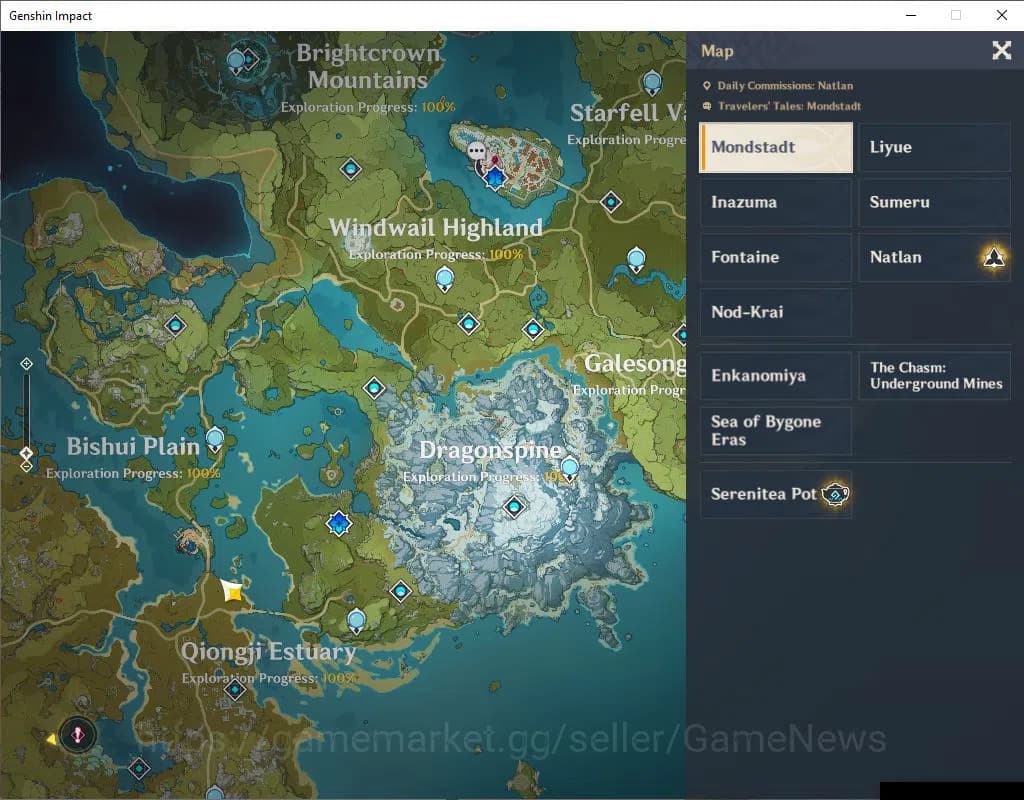This screenshot has height=800, width=1024.
Task: Click the pink off-screen character indicator
Action: tap(78, 735)
